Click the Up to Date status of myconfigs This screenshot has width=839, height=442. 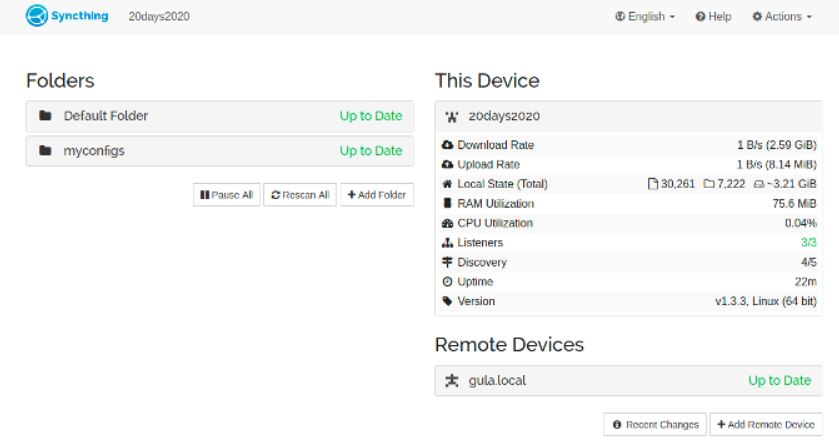tap(371, 151)
